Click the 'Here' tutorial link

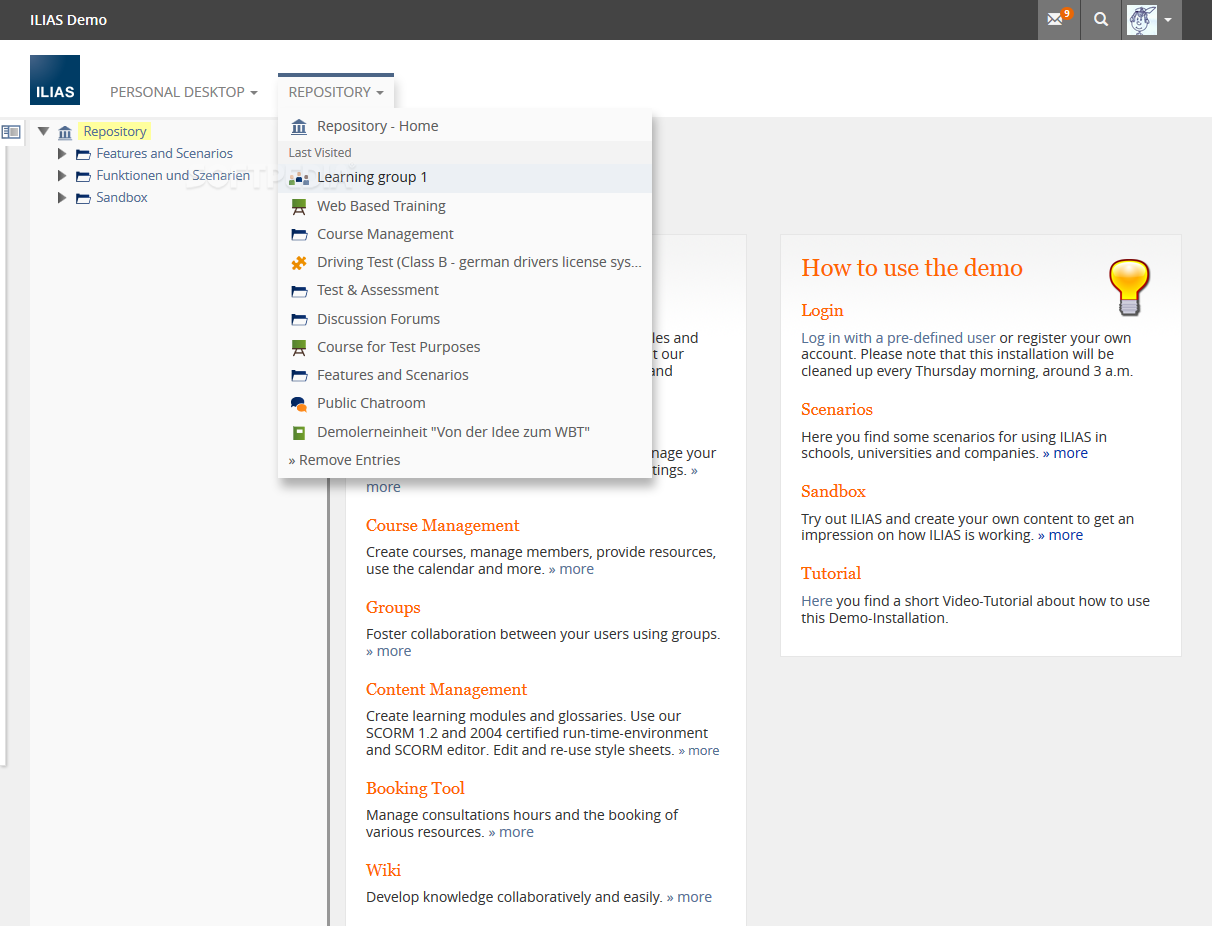tap(817, 601)
